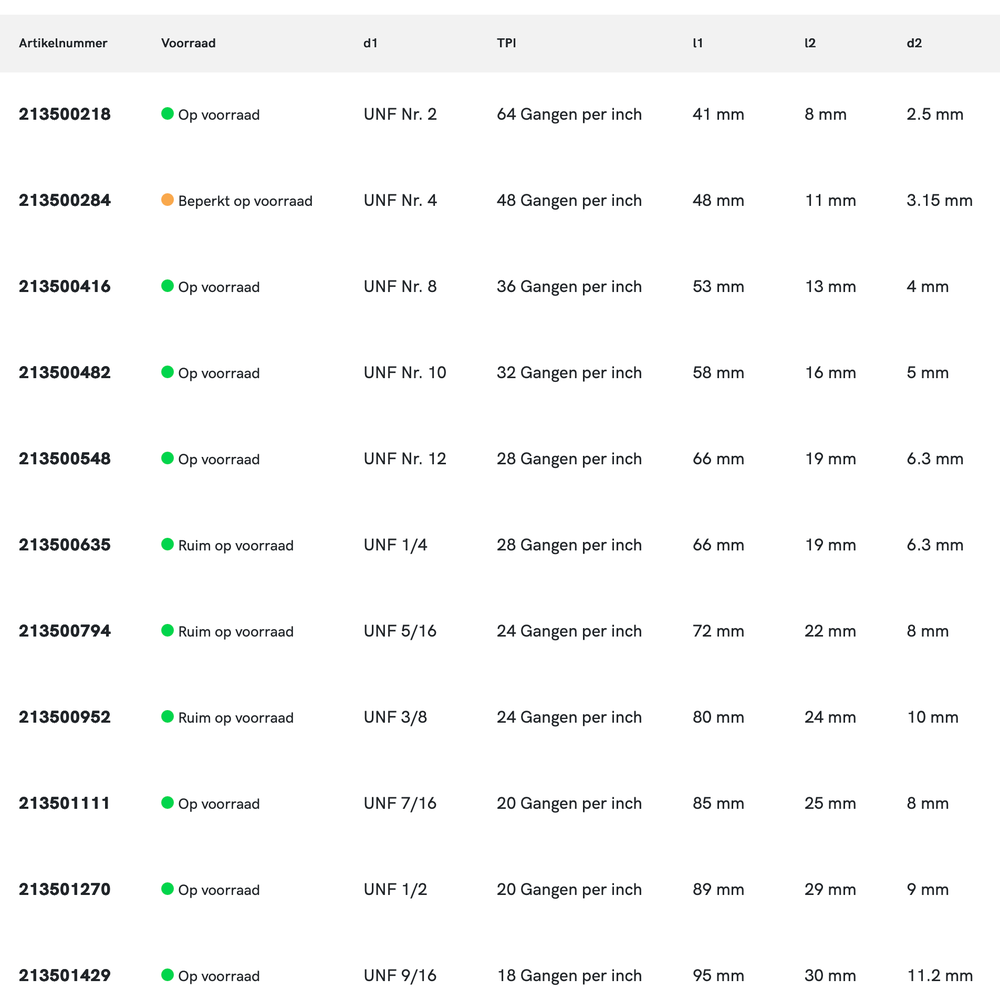Click the d2 column header

pyautogui.click(x=914, y=43)
